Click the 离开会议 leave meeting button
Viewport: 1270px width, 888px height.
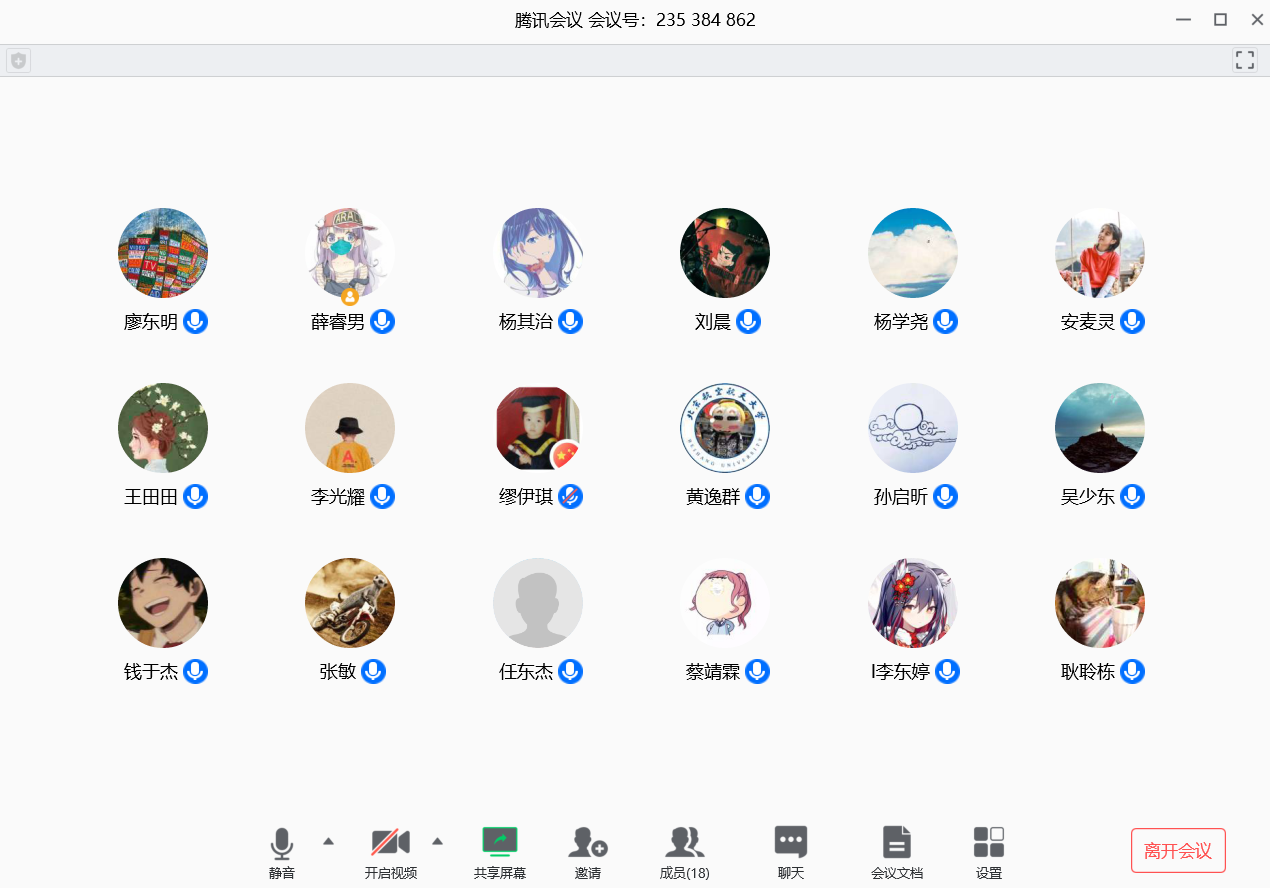point(1178,851)
